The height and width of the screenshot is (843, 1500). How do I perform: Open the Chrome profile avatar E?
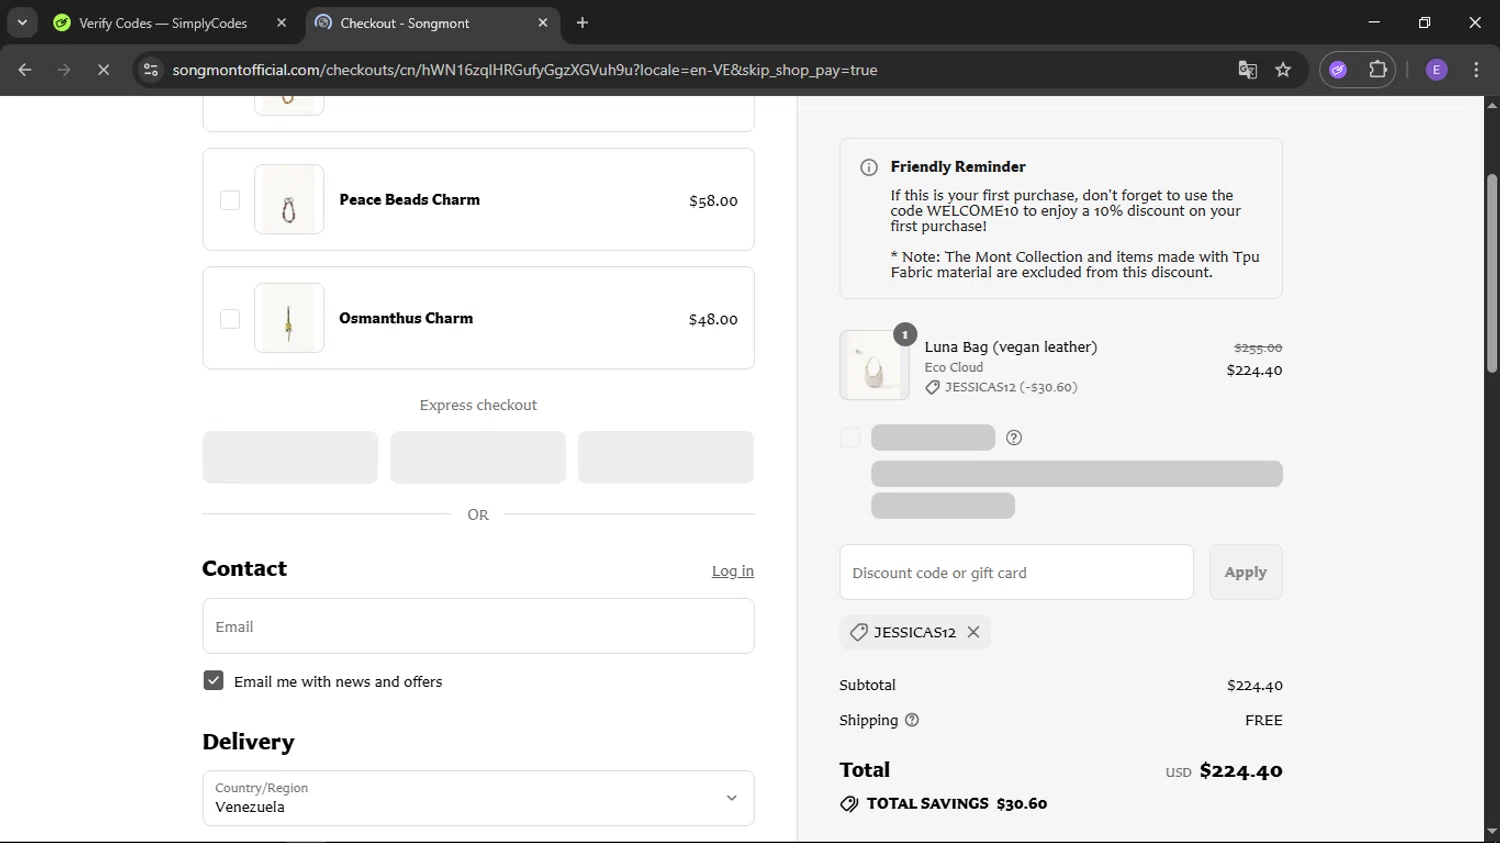(1436, 70)
